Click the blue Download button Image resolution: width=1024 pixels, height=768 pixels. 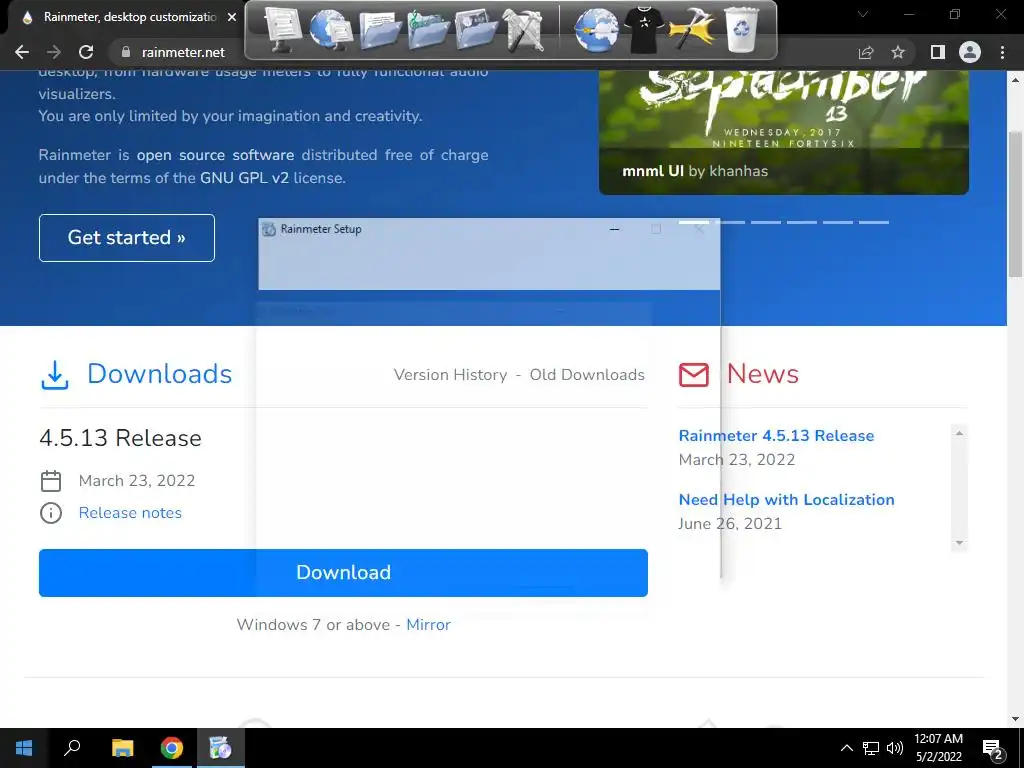click(x=344, y=573)
